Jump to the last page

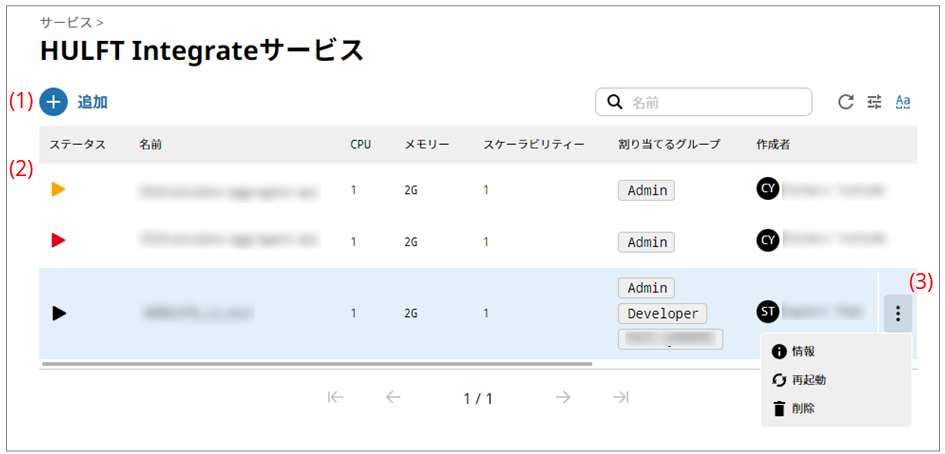pyautogui.click(x=621, y=397)
